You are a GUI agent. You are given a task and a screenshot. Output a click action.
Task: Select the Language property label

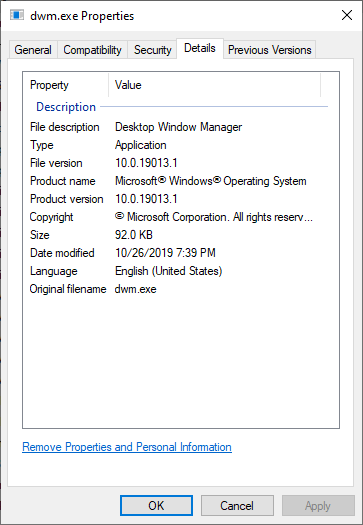click(x=54, y=271)
